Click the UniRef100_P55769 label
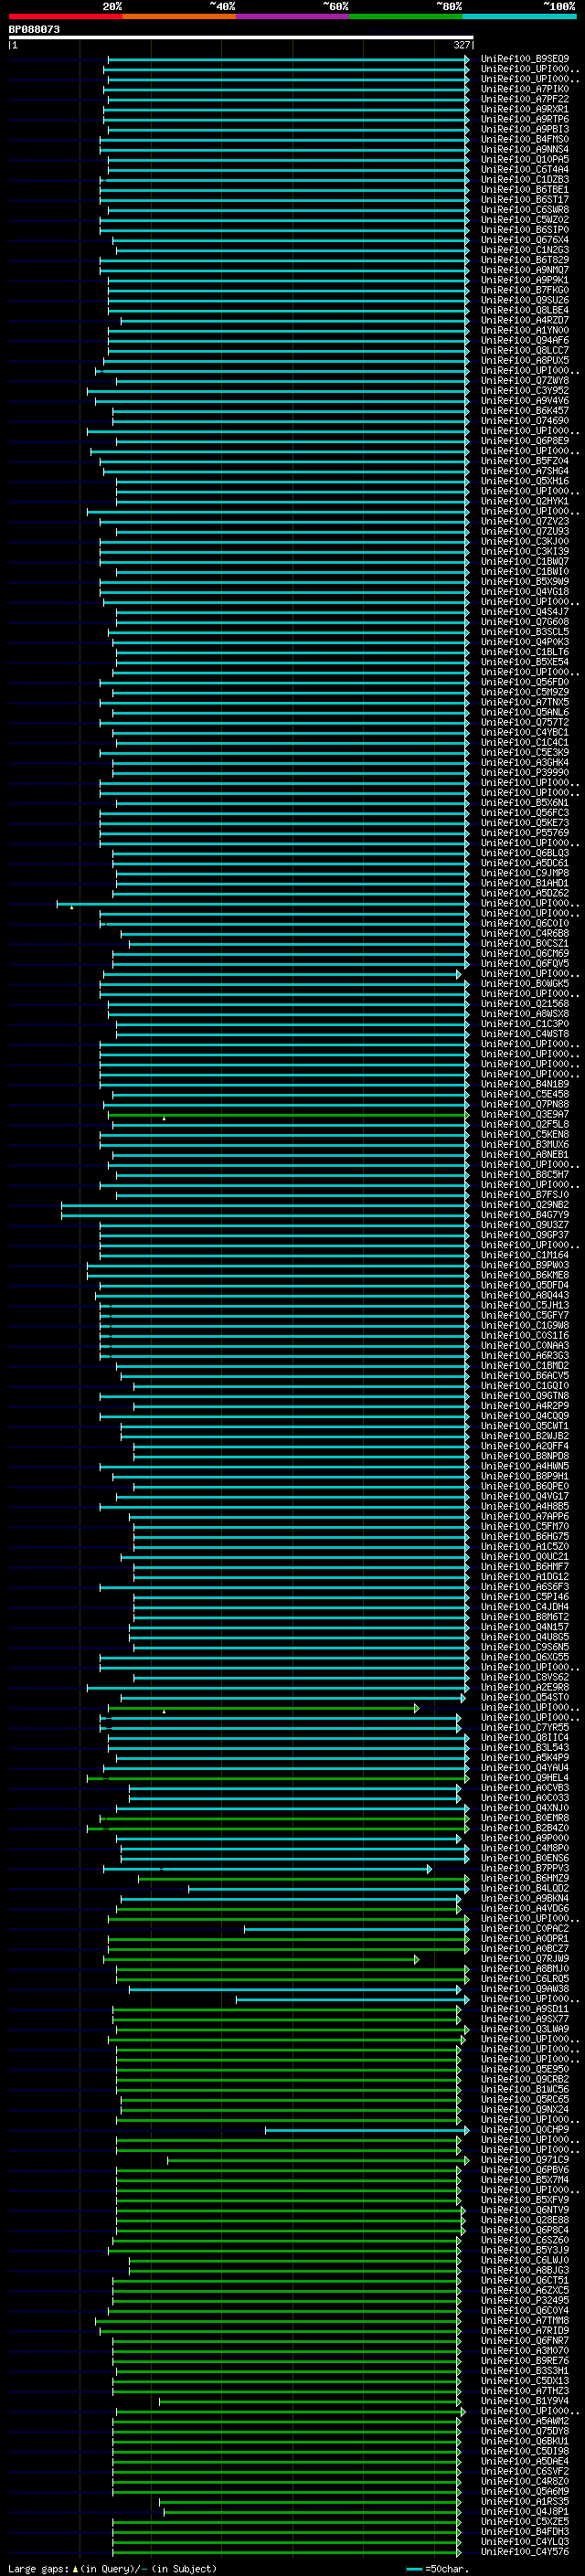 tap(525, 833)
